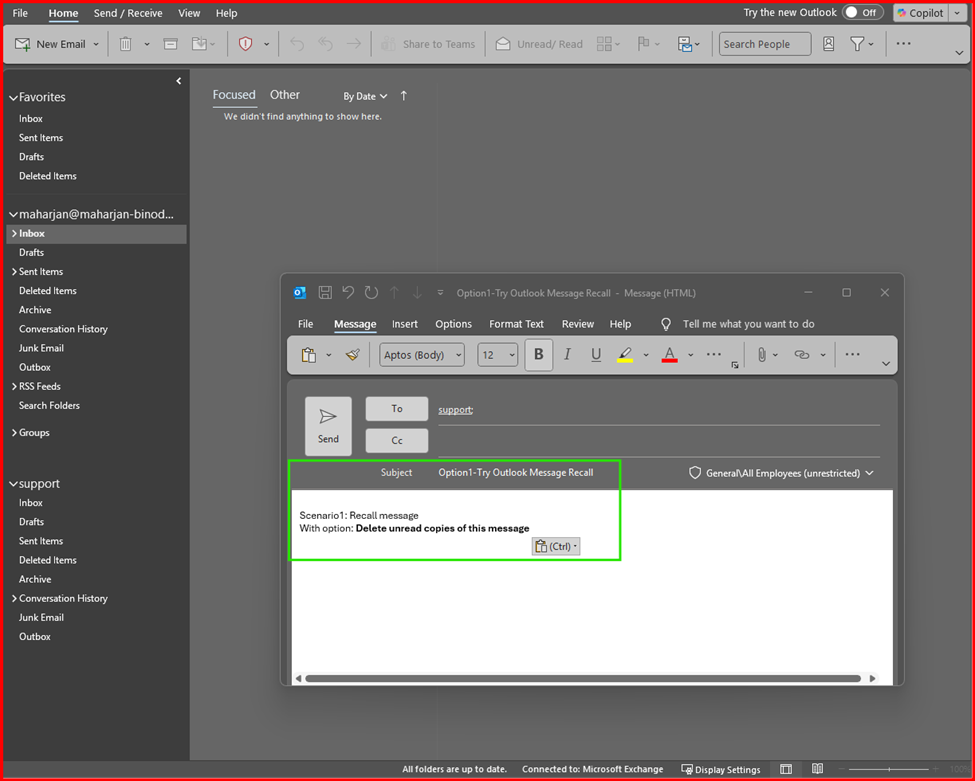The width and height of the screenshot is (975, 781).
Task: Click the Attach File paperclip icon
Action: coord(761,355)
